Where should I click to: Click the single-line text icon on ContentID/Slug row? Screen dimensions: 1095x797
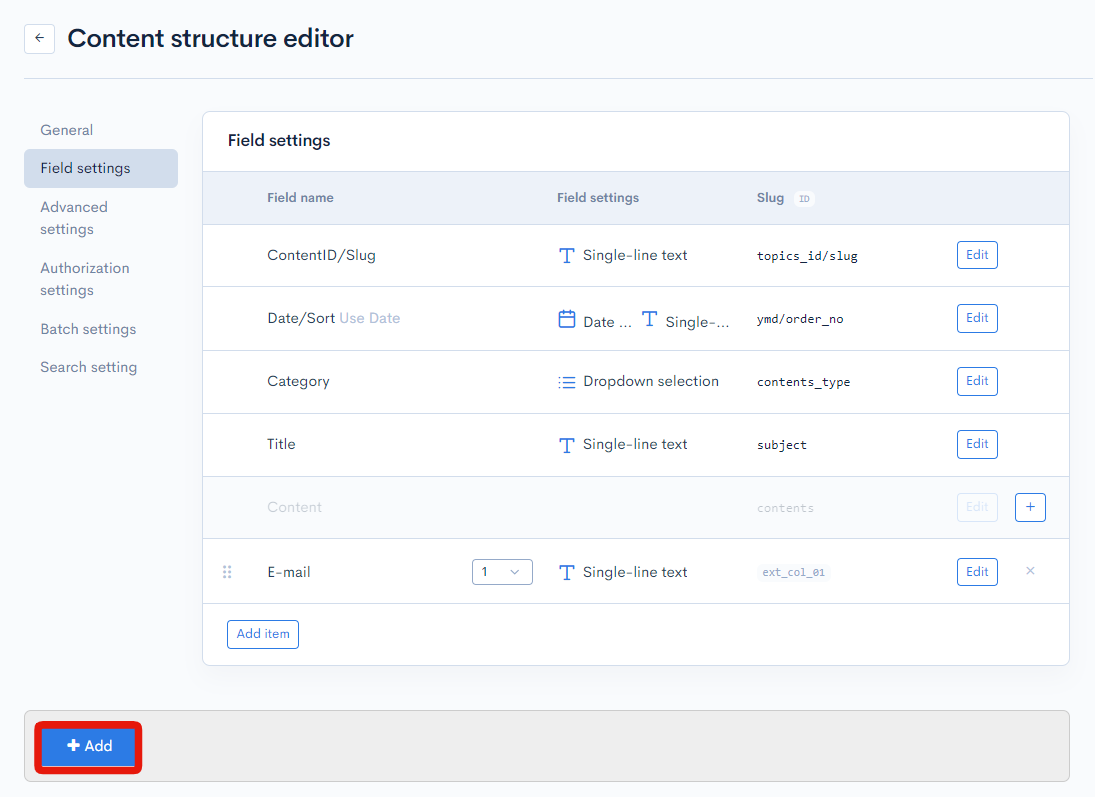coord(566,255)
